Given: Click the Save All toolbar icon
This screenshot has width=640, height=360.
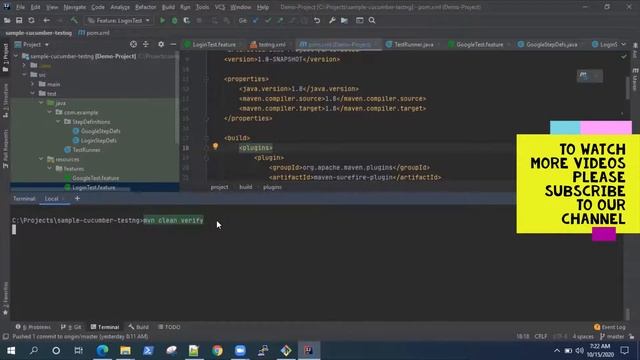Looking at the screenshot, I should tap(19, 20).
